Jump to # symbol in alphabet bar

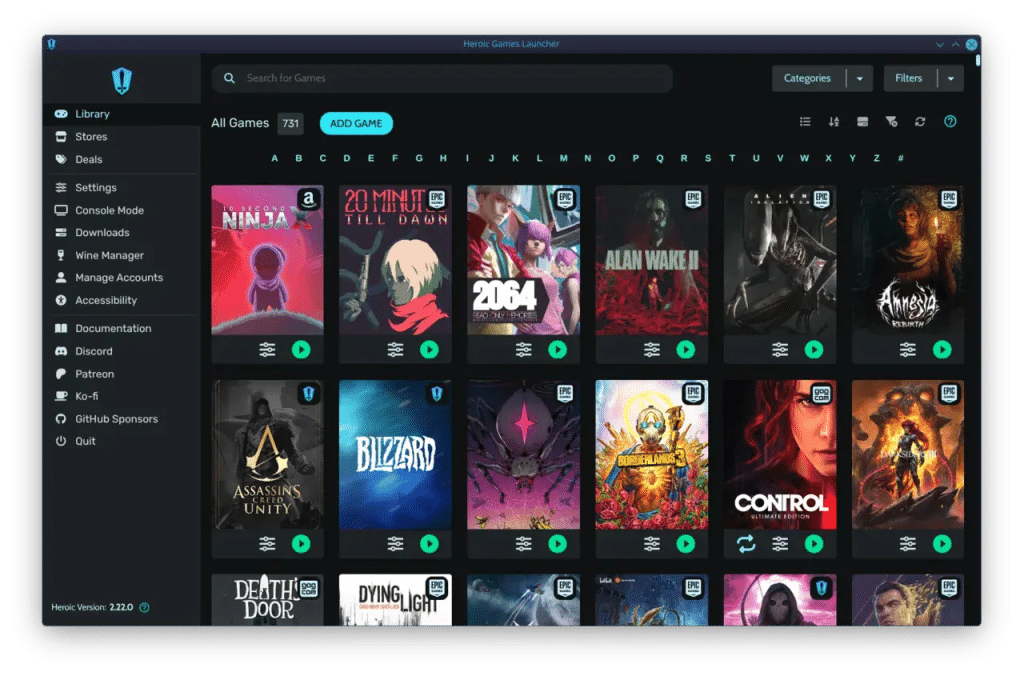901,159
